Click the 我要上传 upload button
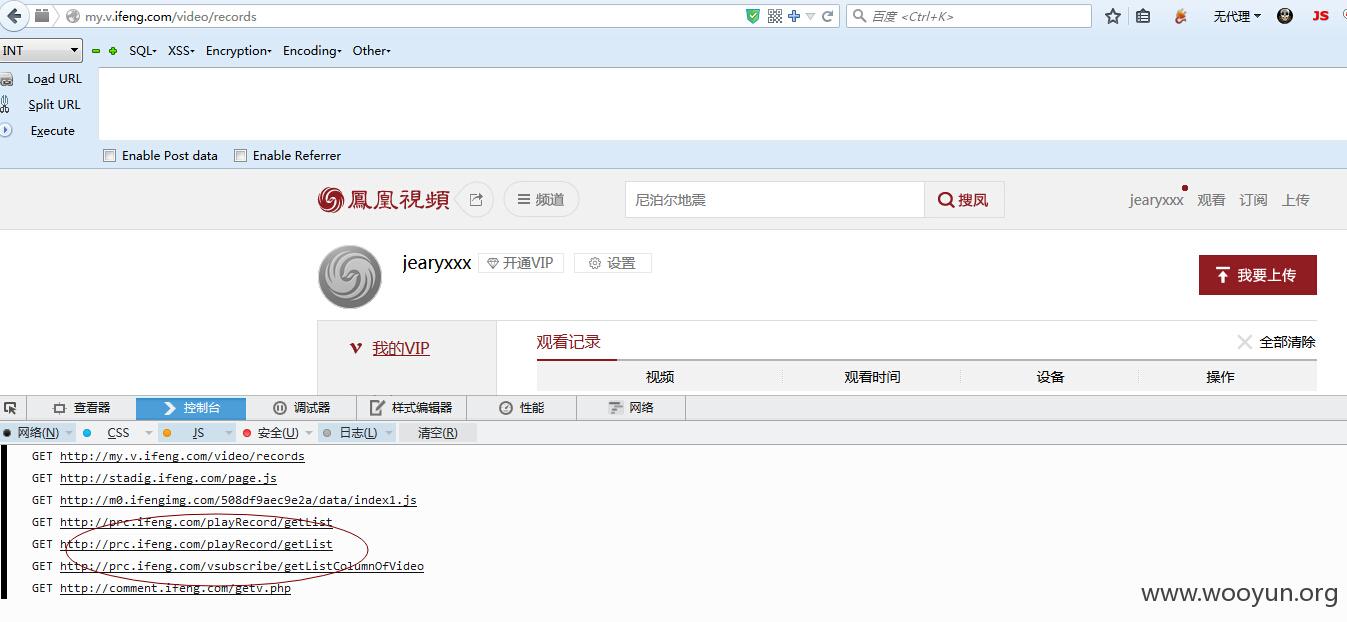1347x622 pixels. [1258, 275]
